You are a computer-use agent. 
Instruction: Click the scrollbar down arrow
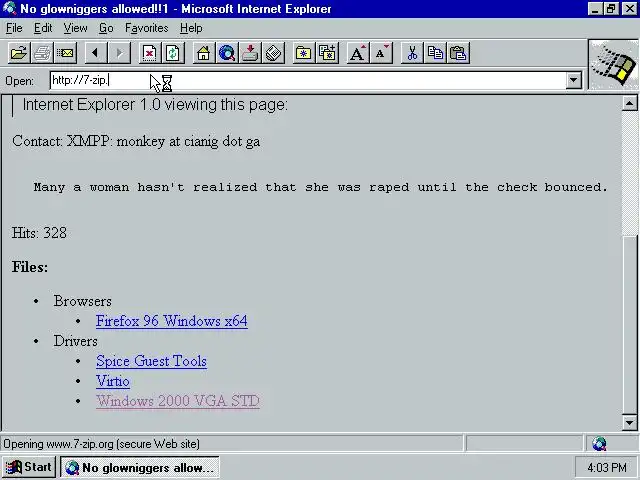pos(629,423)
